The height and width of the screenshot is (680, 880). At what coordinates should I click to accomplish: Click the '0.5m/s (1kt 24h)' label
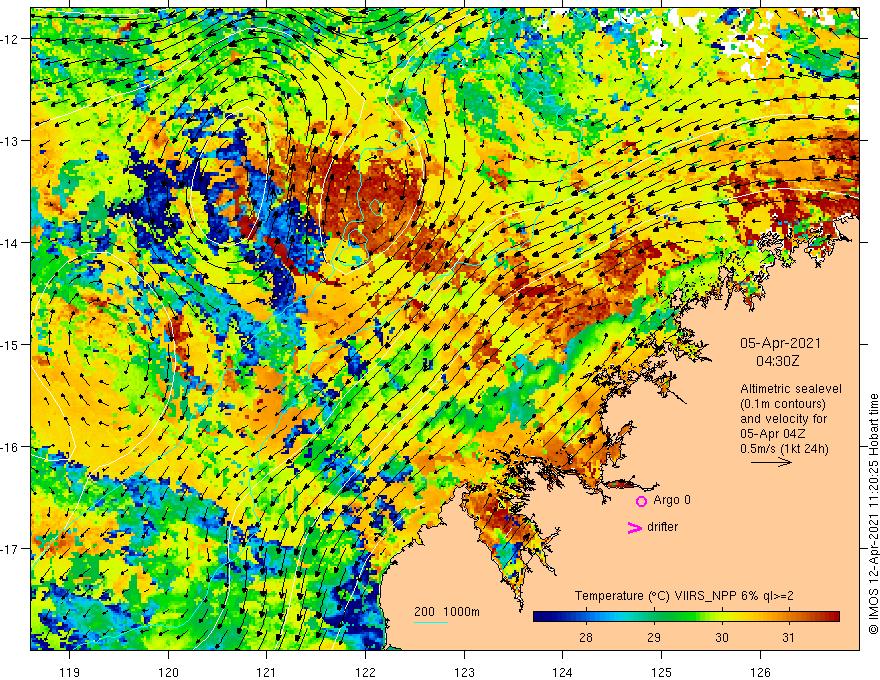coord(784,449)
